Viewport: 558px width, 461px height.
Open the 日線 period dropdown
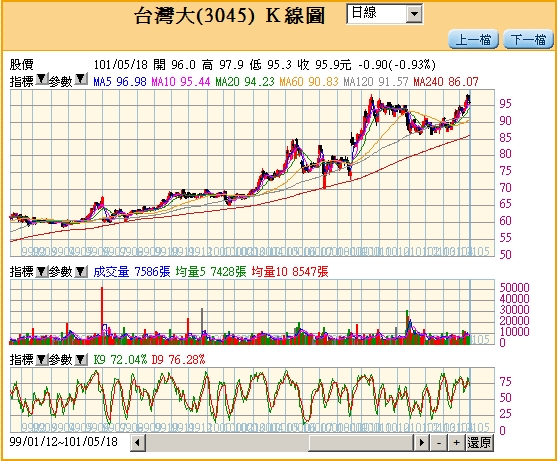pyautogui.click(x=385, y=14)
